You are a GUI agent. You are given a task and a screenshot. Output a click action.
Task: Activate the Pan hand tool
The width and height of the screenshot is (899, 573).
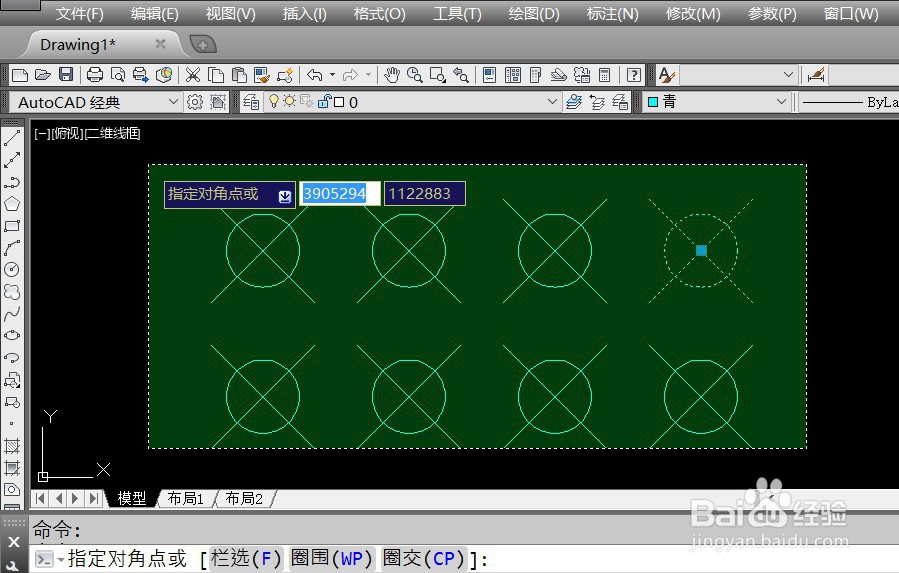tap(392, 75)
